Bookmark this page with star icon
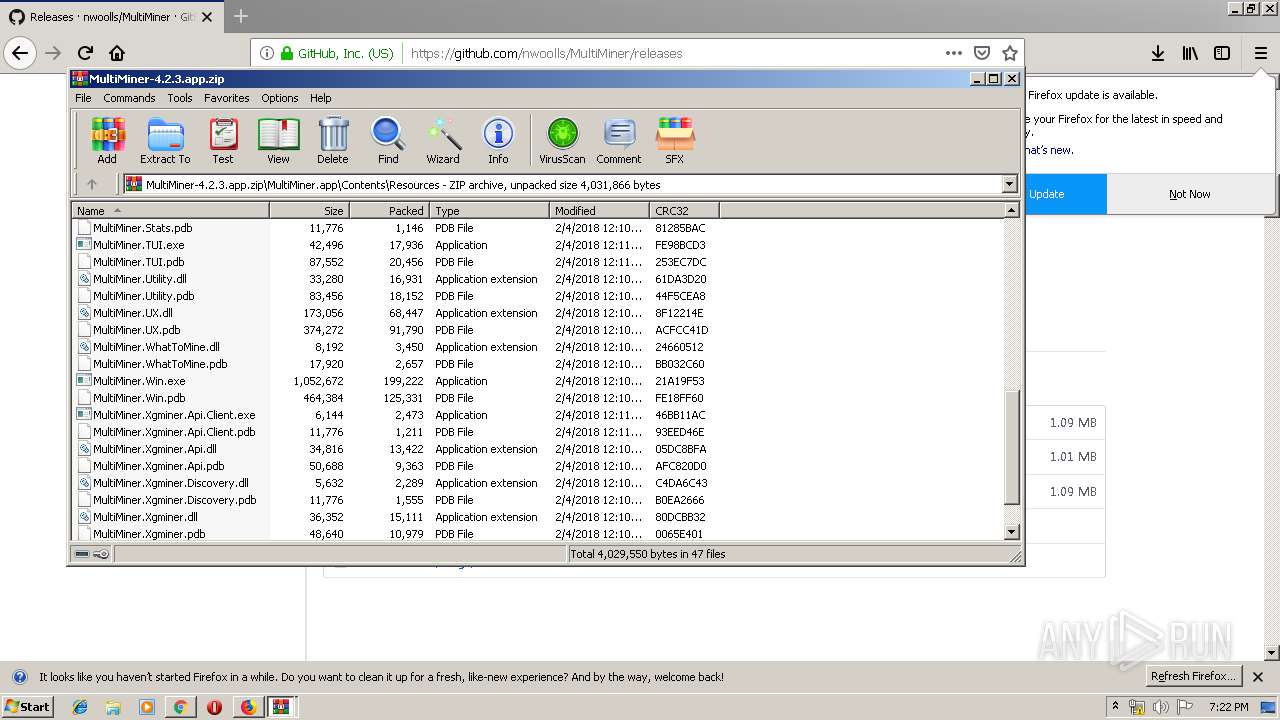 pyautogui.click(x=1010, y=53)
